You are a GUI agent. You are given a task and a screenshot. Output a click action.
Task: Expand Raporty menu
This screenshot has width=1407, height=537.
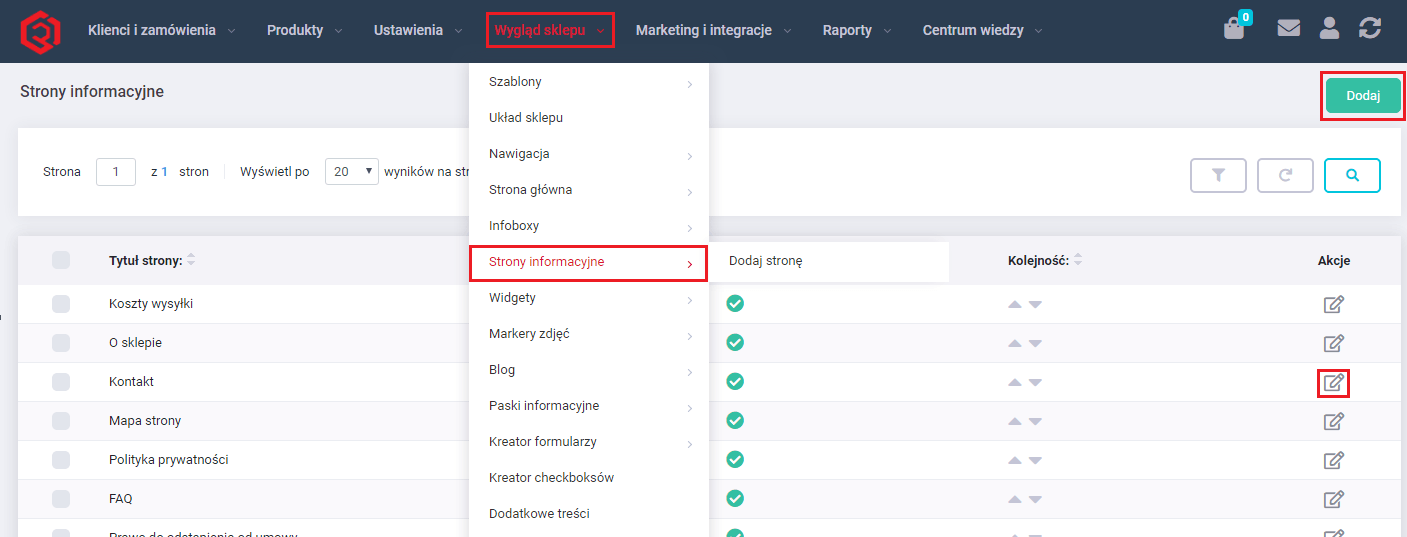(x=857, y=30)
